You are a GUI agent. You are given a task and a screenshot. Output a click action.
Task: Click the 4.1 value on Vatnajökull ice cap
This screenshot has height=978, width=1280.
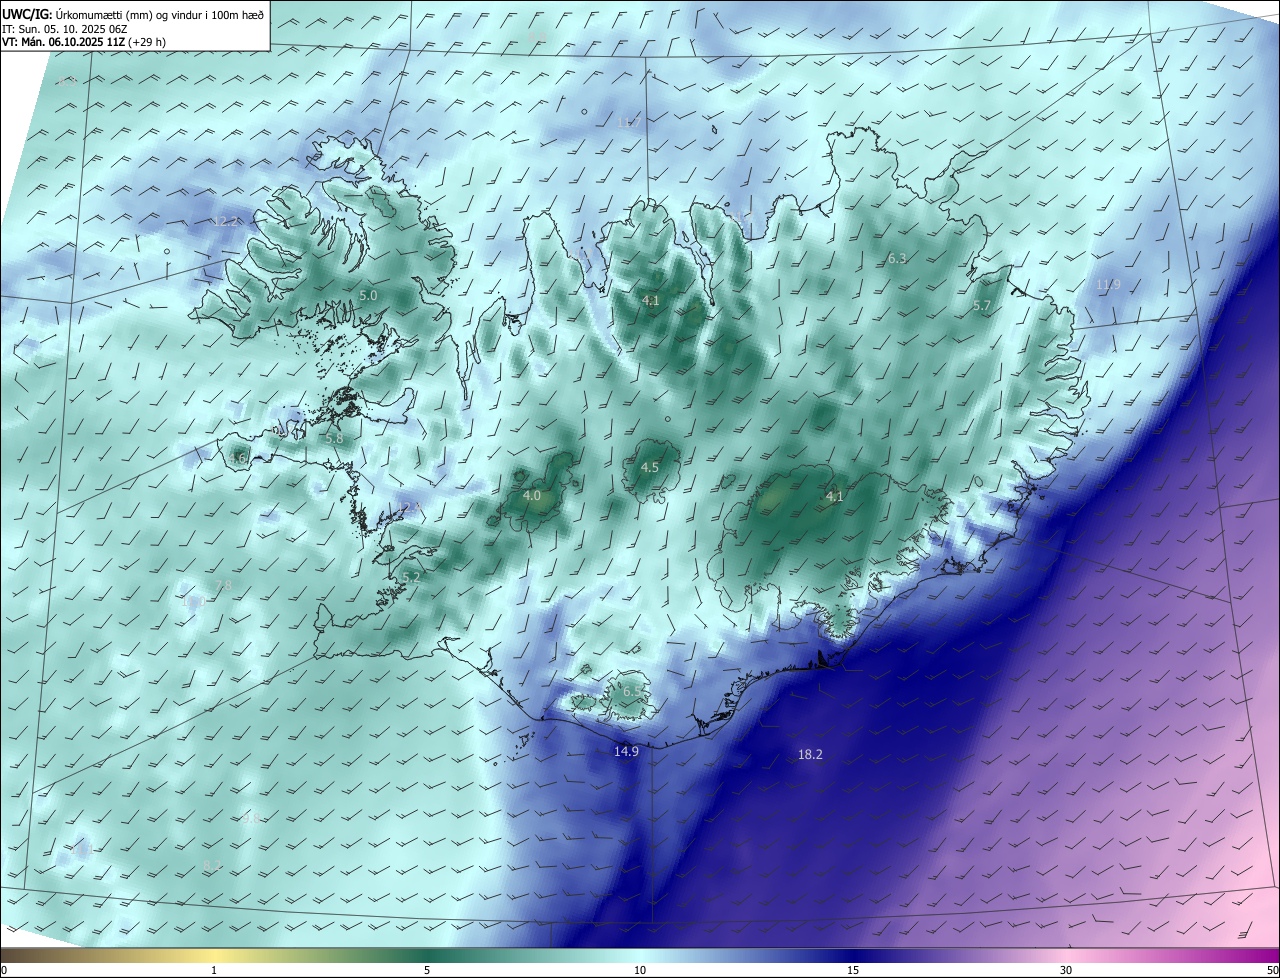[834, 496]
